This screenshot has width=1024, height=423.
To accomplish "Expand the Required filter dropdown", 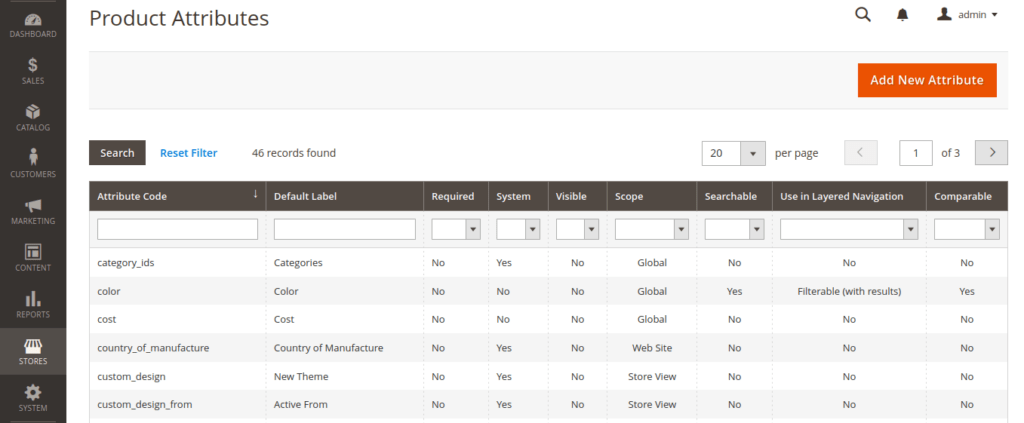I will click(455, 230).
